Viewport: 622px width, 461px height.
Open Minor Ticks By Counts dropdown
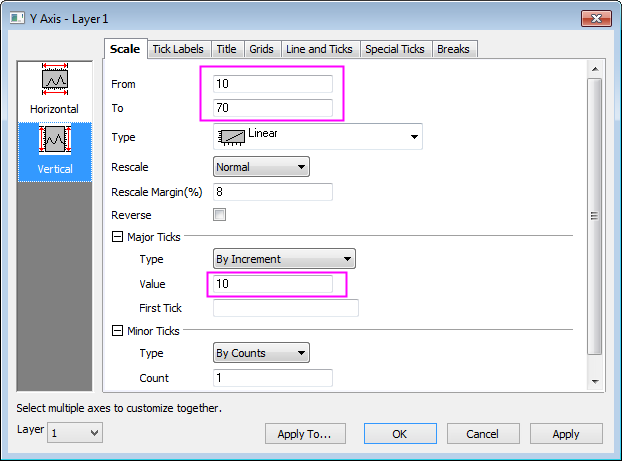(262, 352)
